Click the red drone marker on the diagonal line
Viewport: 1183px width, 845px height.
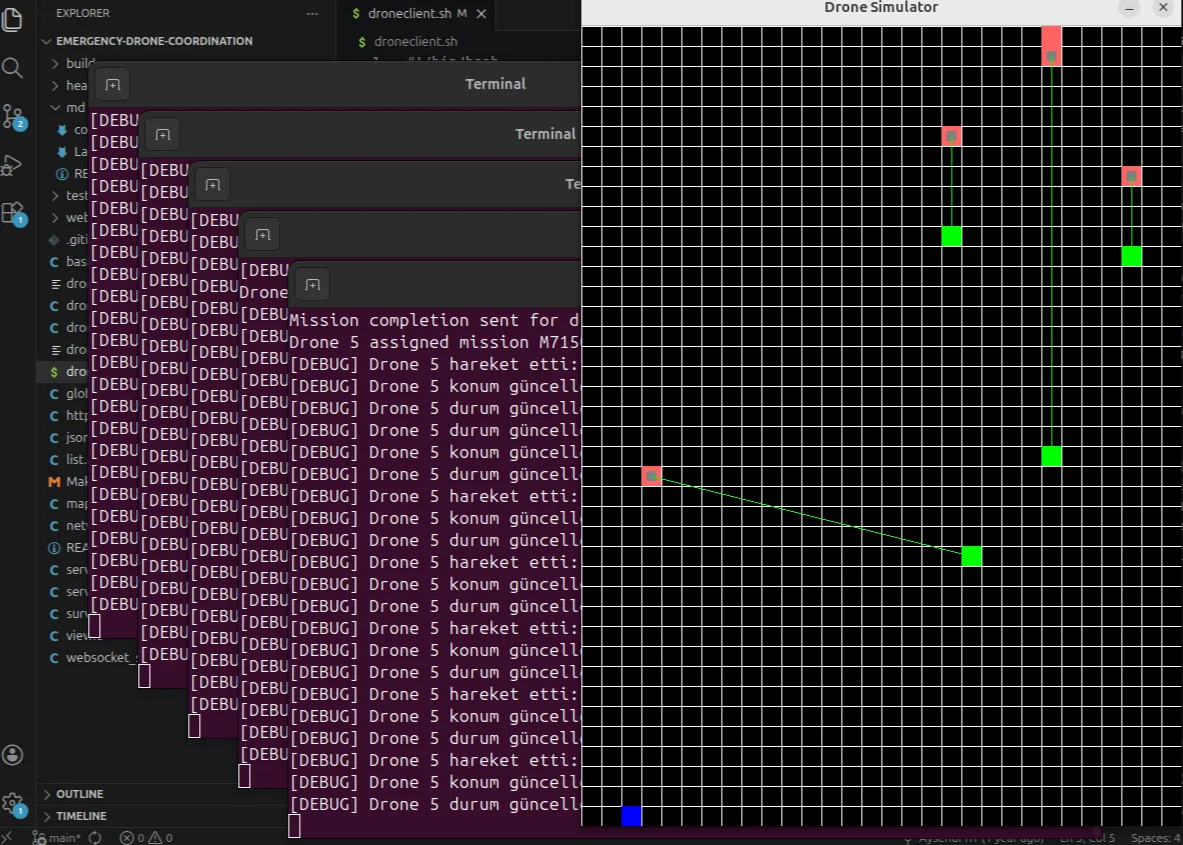(x=652, y=476)
